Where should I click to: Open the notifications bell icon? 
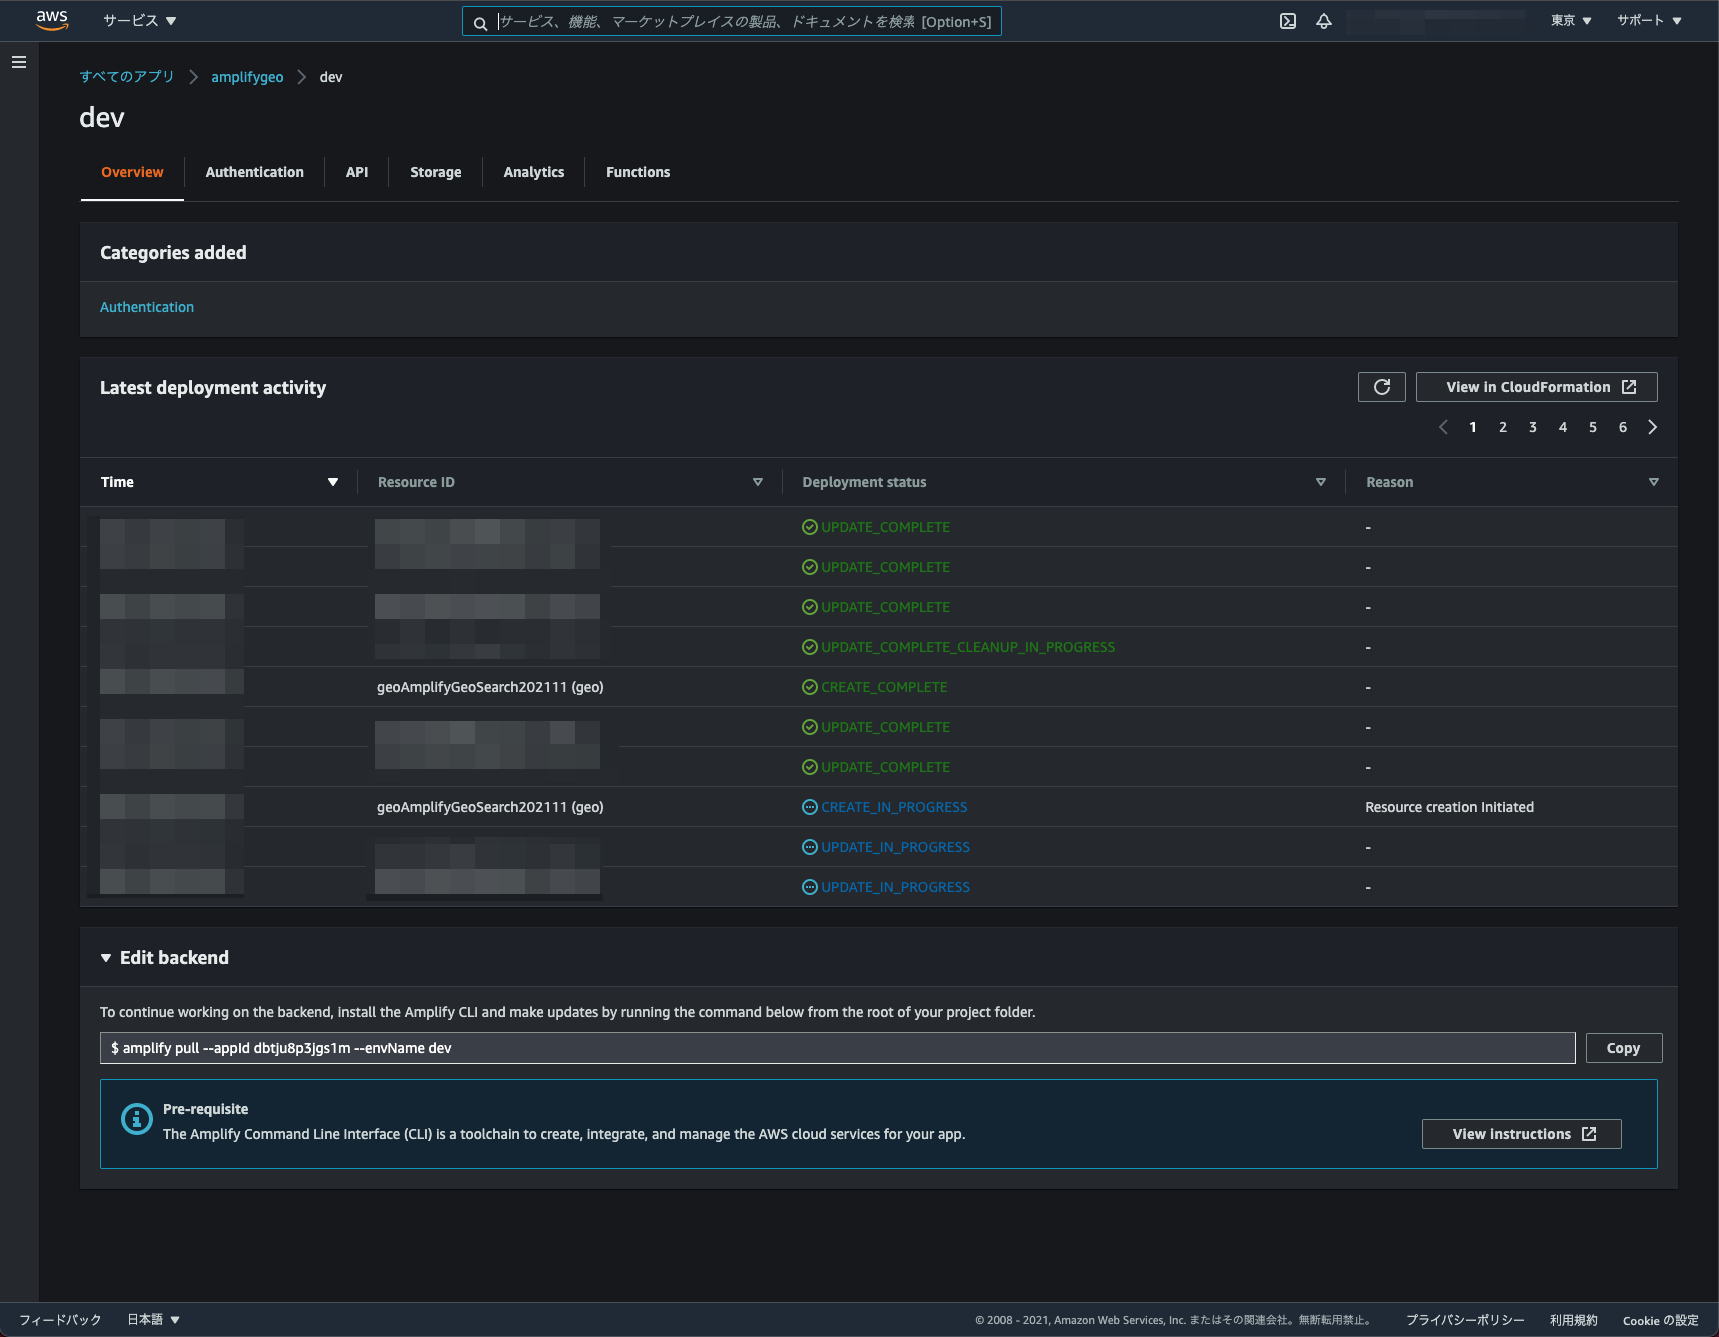[x=1324, y=21]
